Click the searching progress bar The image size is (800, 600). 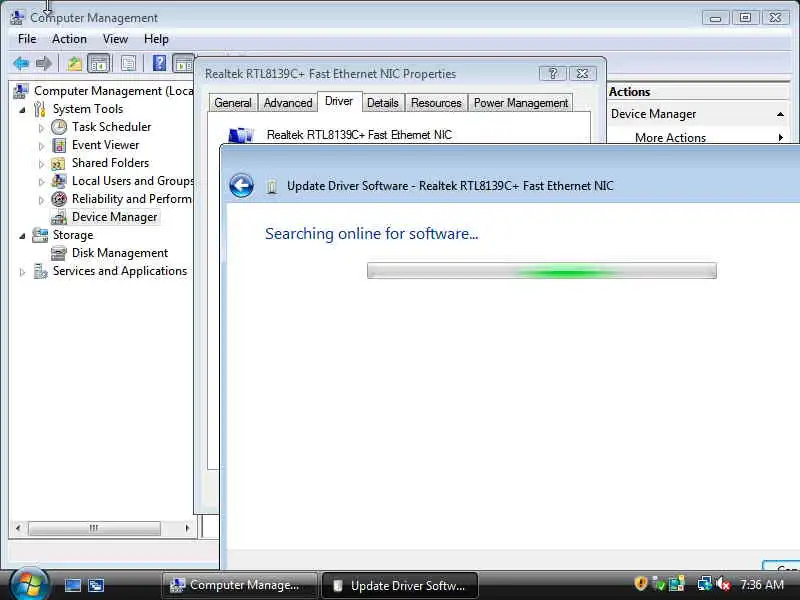tap(541, 271)
